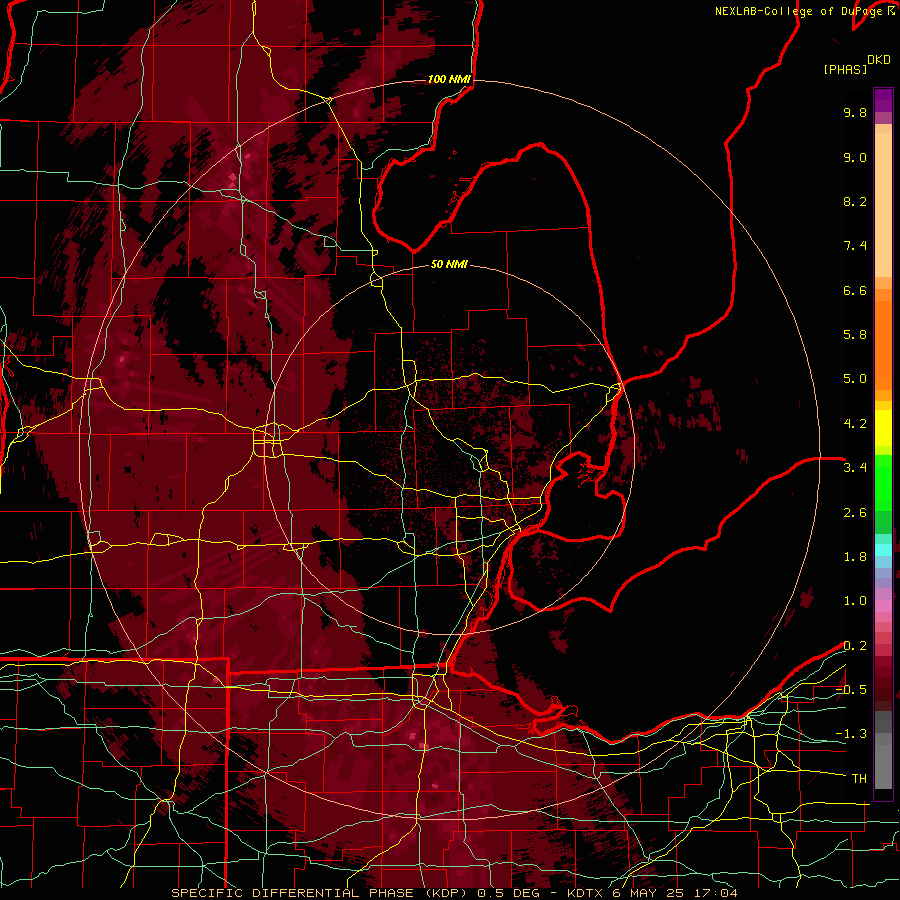Click the 50 NMI range ring label
The width and height of the screenshot is (900, 900).
coord(449,264)
